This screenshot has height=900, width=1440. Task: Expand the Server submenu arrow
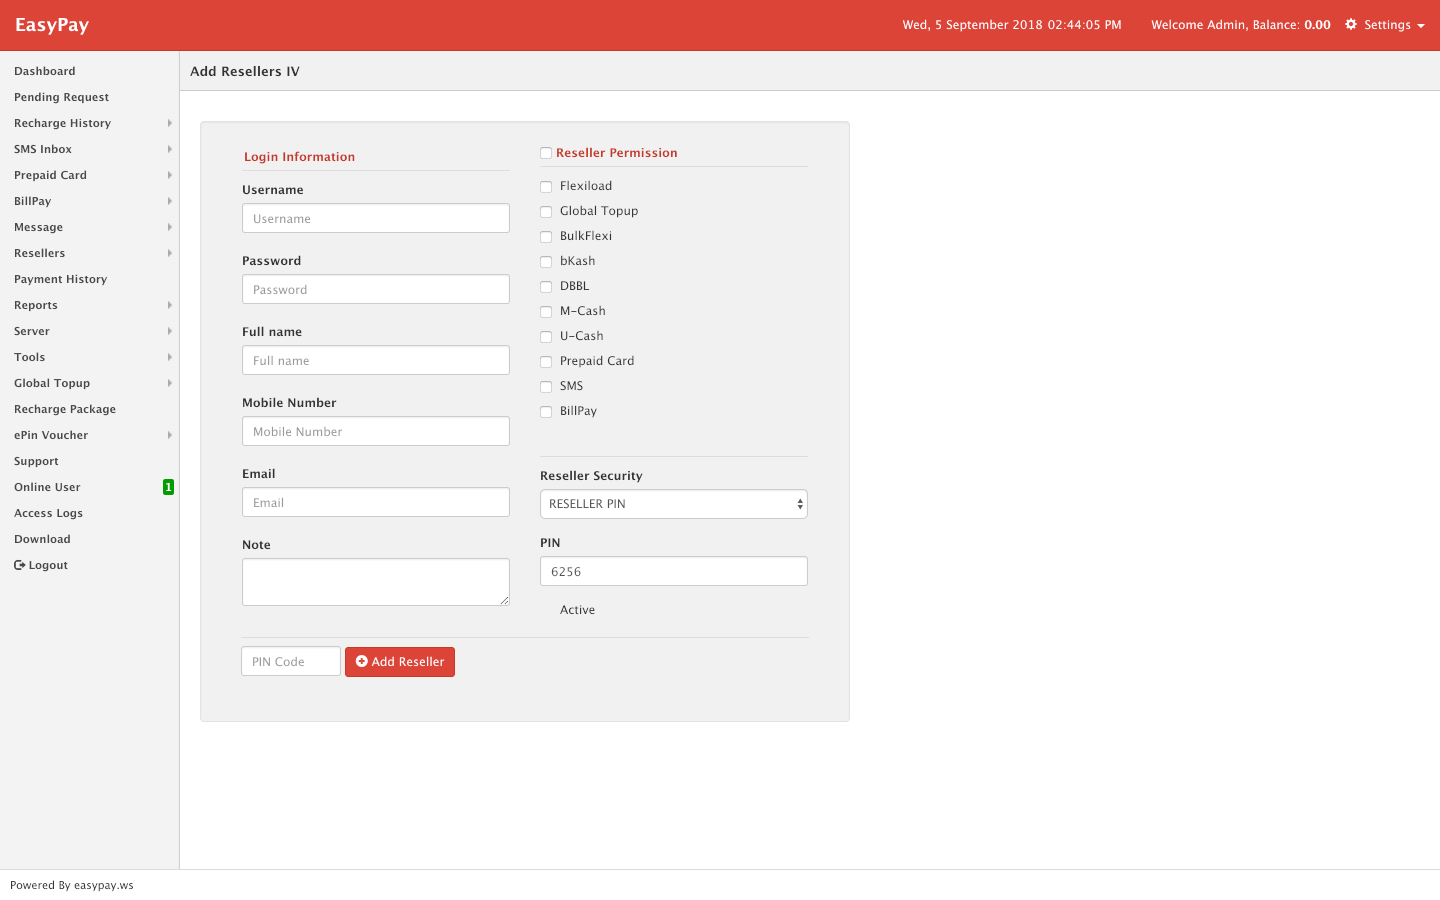click(x=170, y=331)
